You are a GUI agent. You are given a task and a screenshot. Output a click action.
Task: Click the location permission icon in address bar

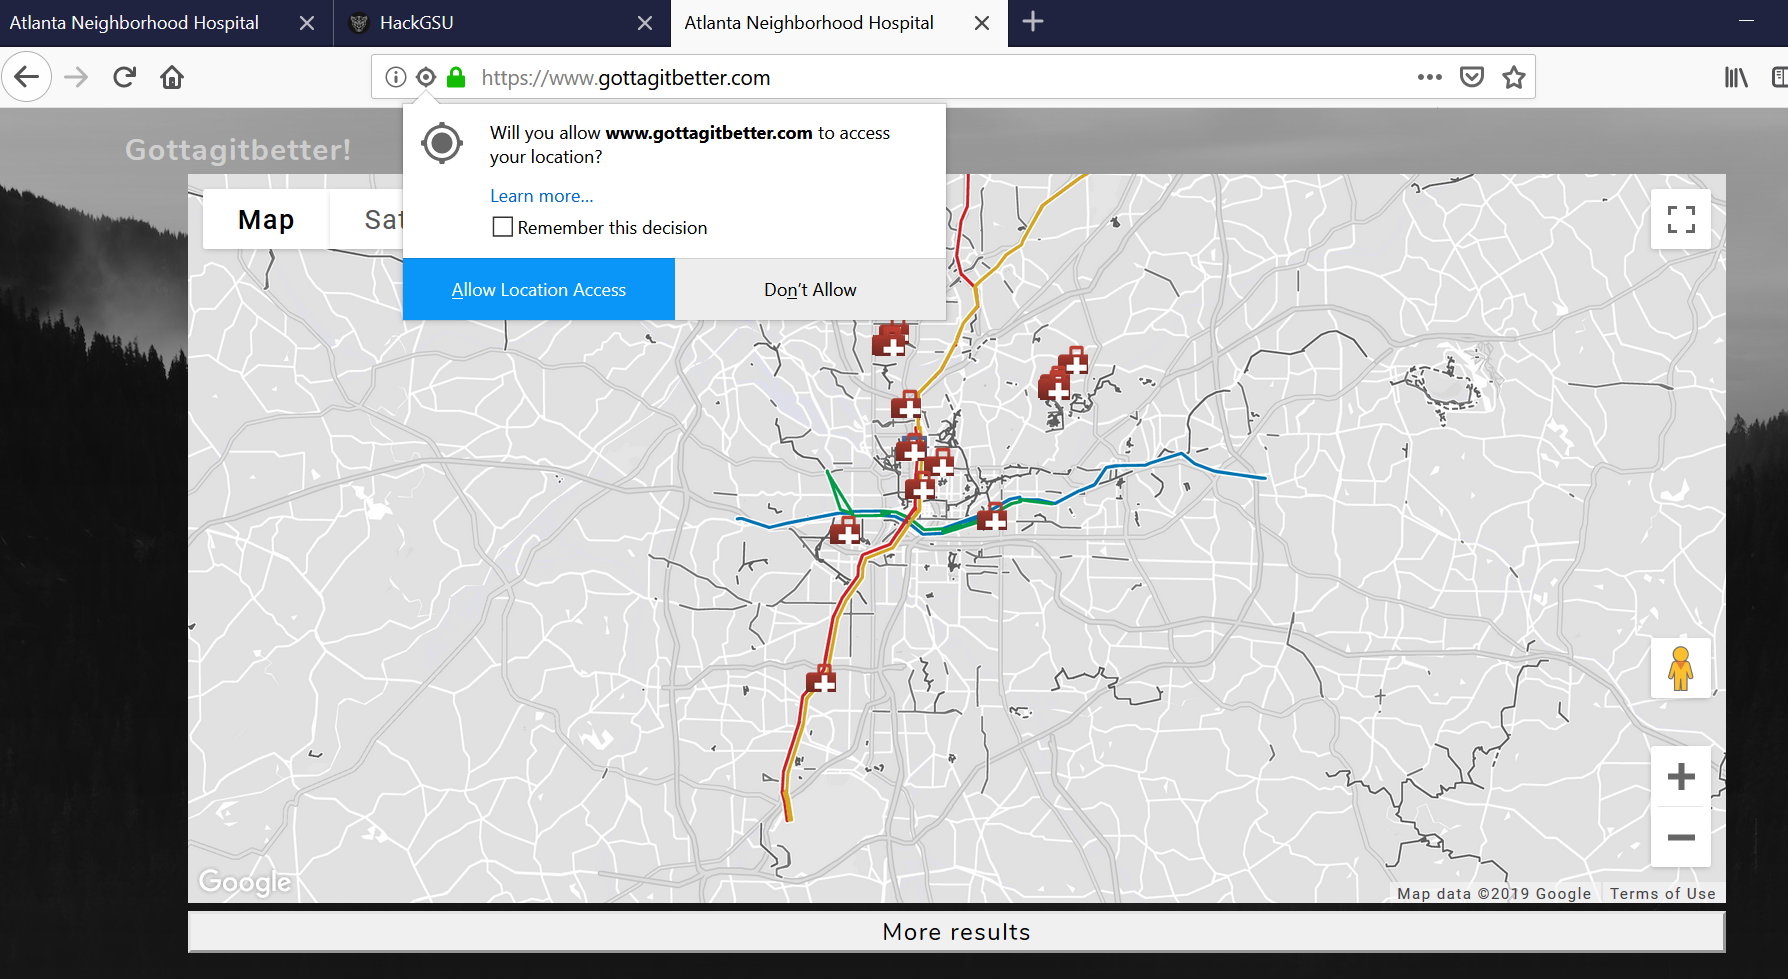426,77
